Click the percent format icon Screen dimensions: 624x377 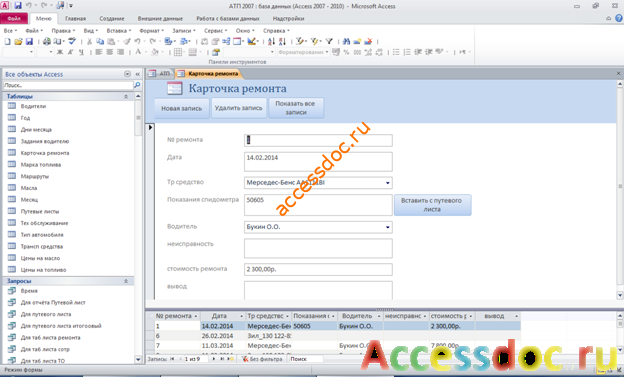tap(346, 52)
